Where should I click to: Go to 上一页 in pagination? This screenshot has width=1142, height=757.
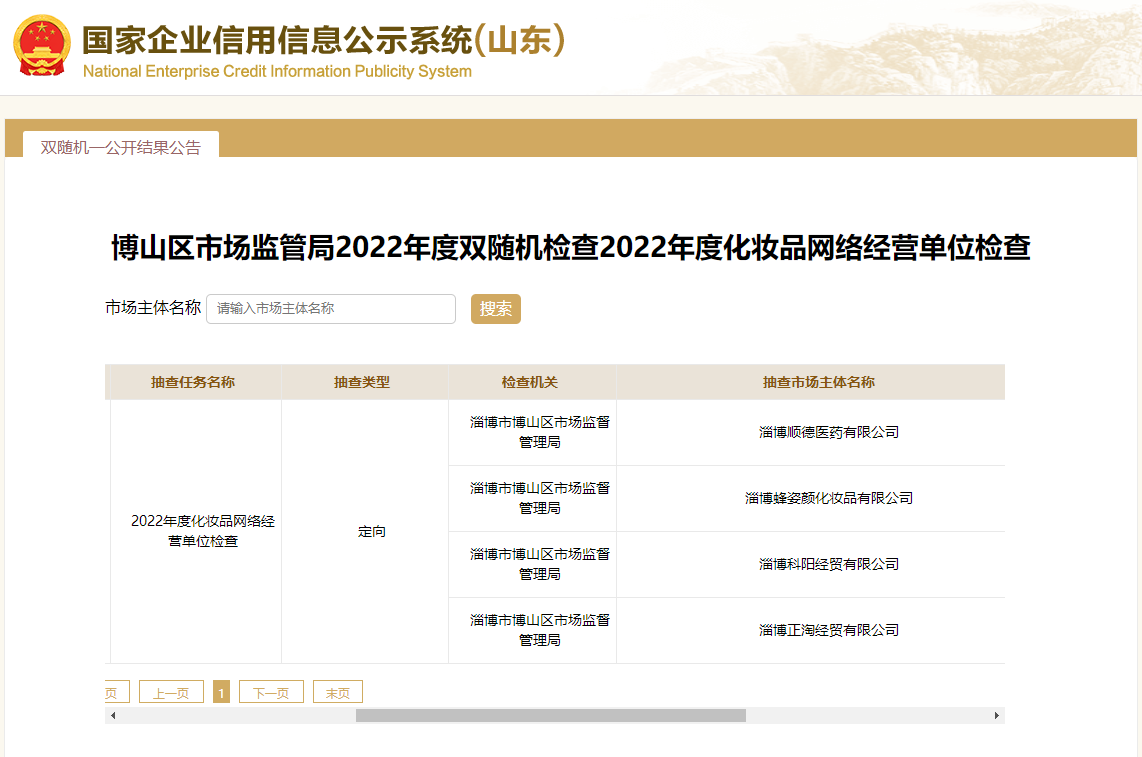[171, 692]
